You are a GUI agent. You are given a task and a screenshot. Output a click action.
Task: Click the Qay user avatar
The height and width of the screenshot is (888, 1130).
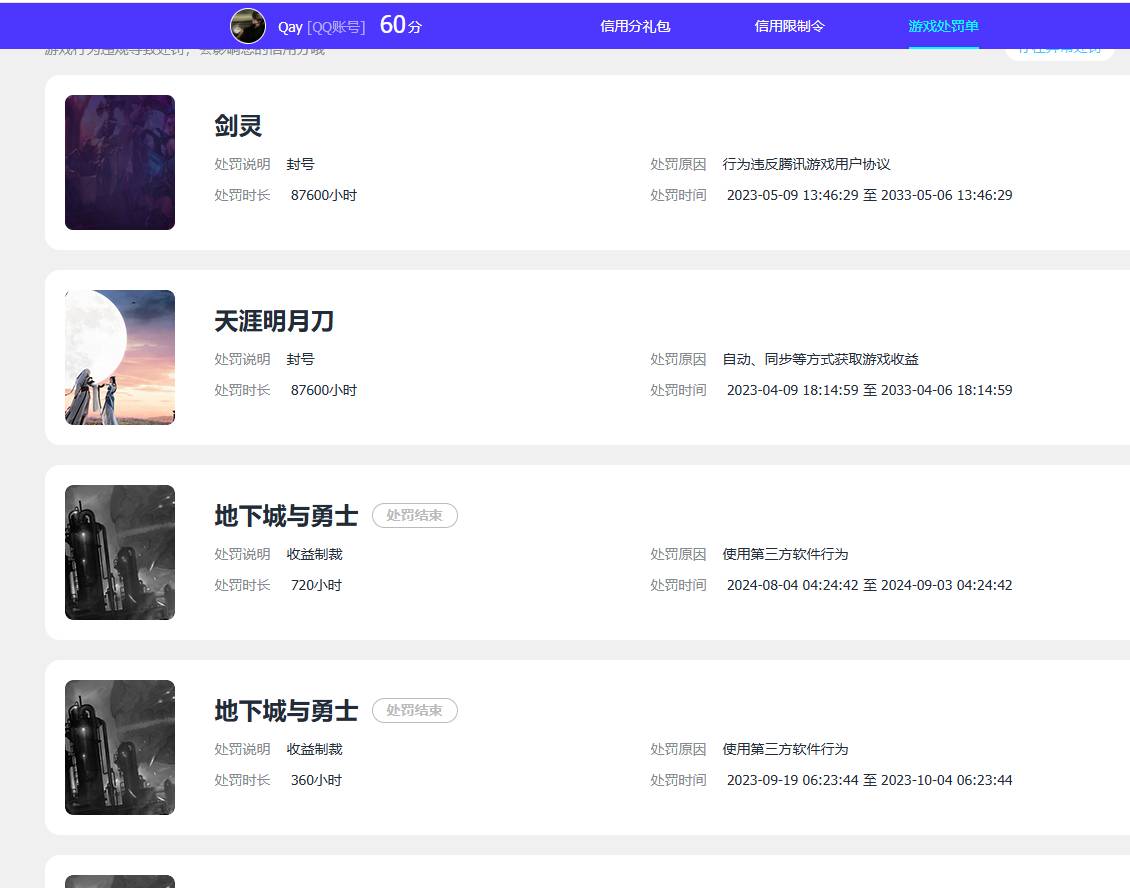247,26
